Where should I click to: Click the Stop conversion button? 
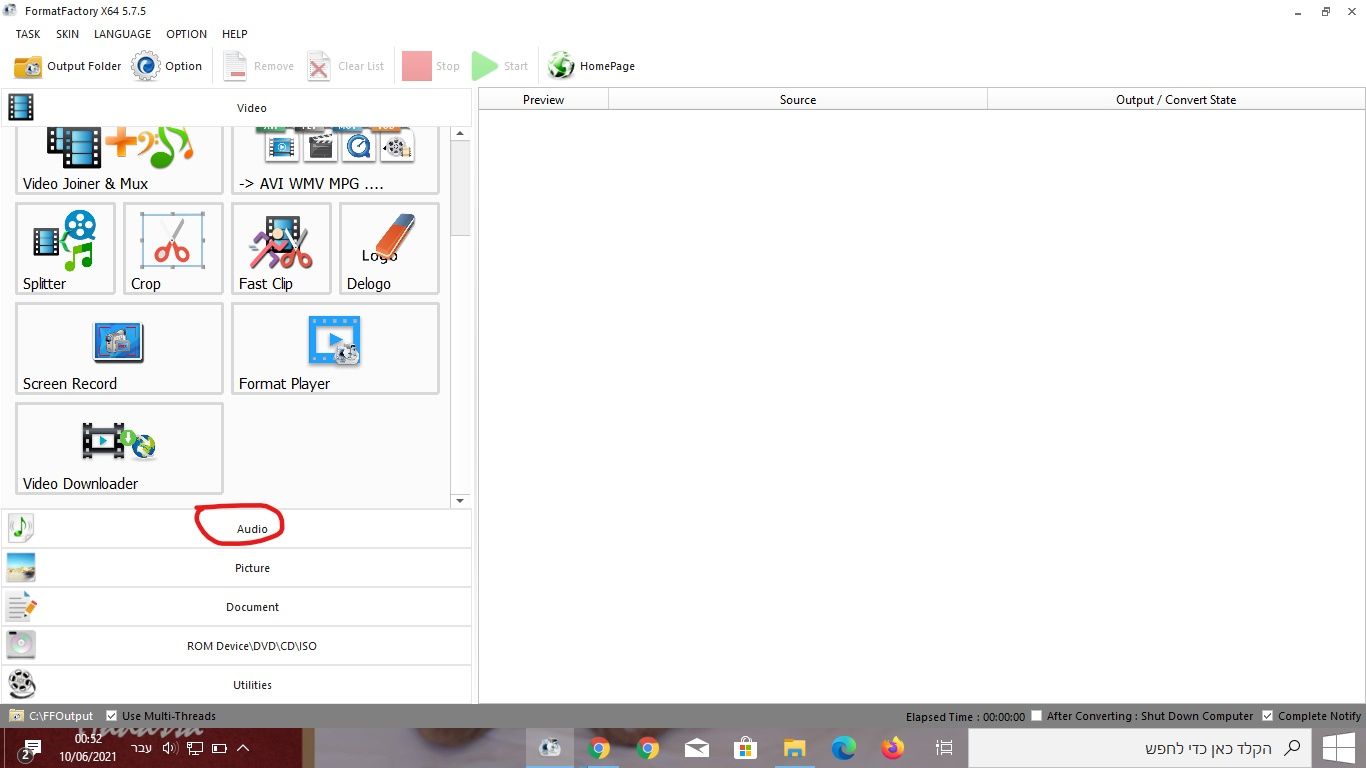pos(431,66)
